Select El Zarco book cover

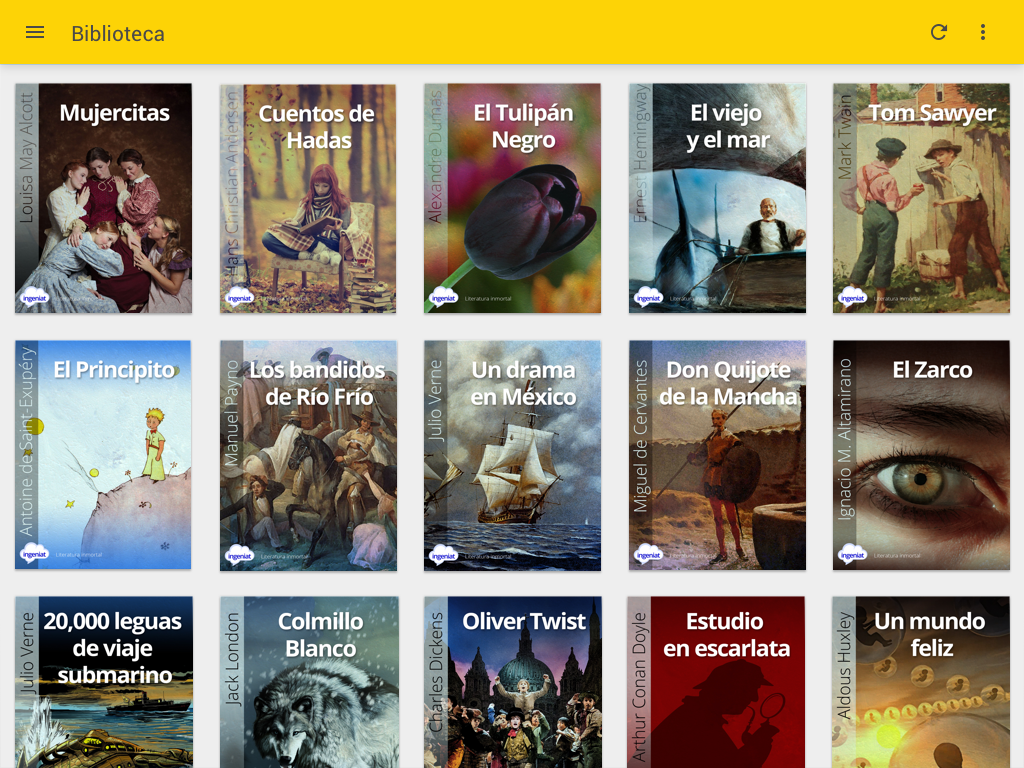click(x=921, y=455)
